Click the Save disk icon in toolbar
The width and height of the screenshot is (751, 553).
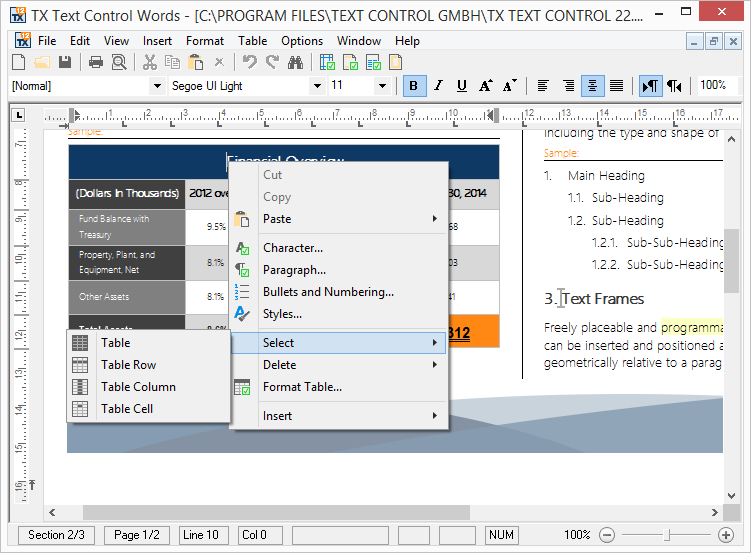point(65,62)
